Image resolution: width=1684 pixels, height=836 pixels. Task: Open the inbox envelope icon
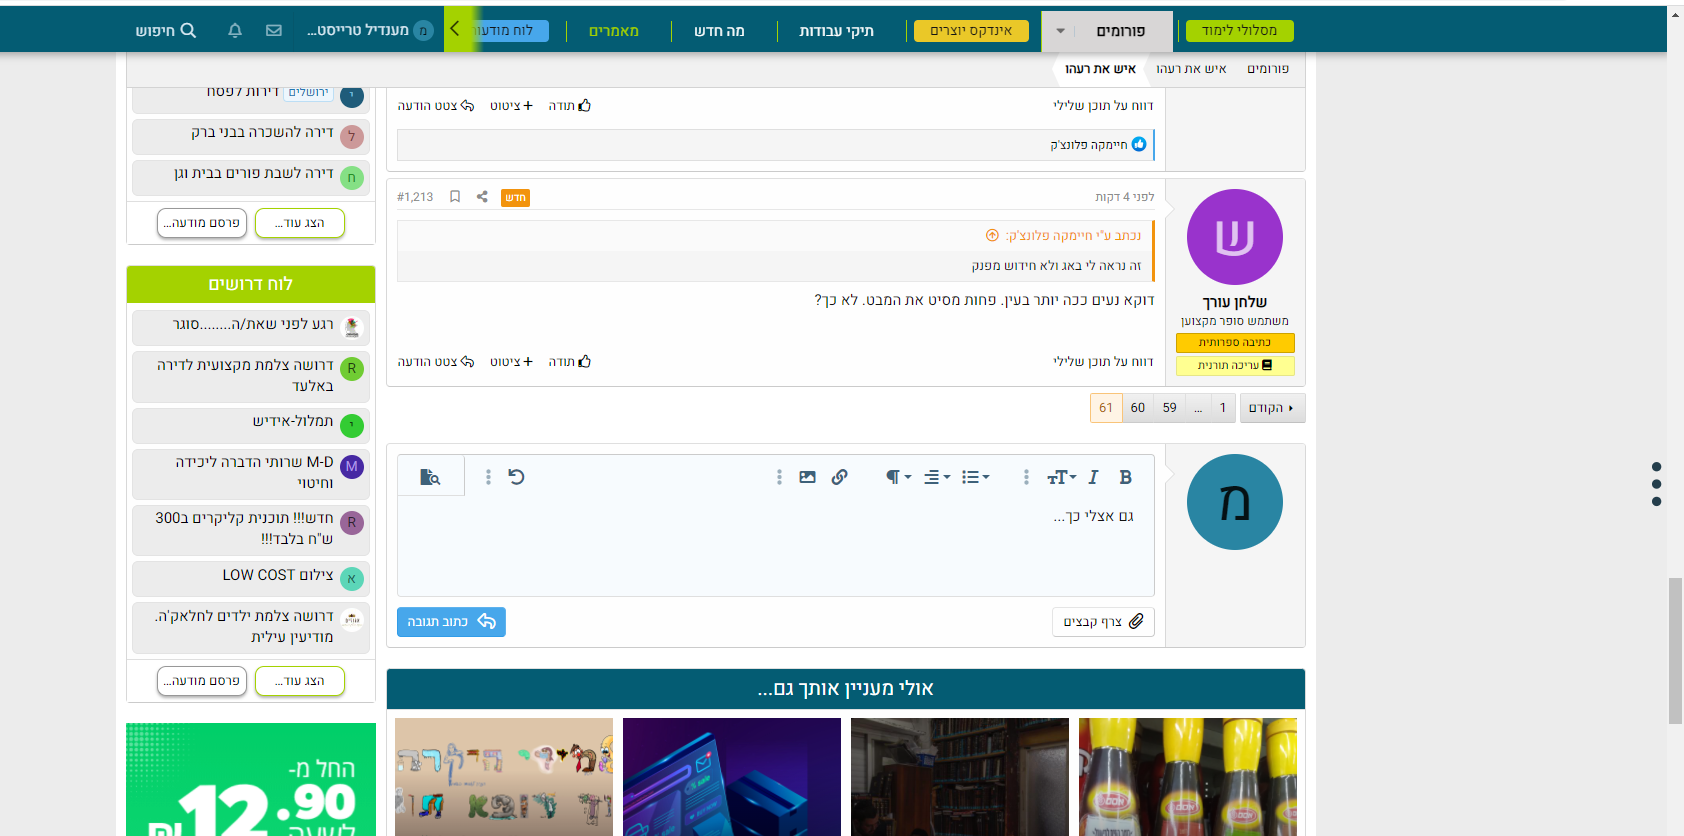(x=274, y=30)
